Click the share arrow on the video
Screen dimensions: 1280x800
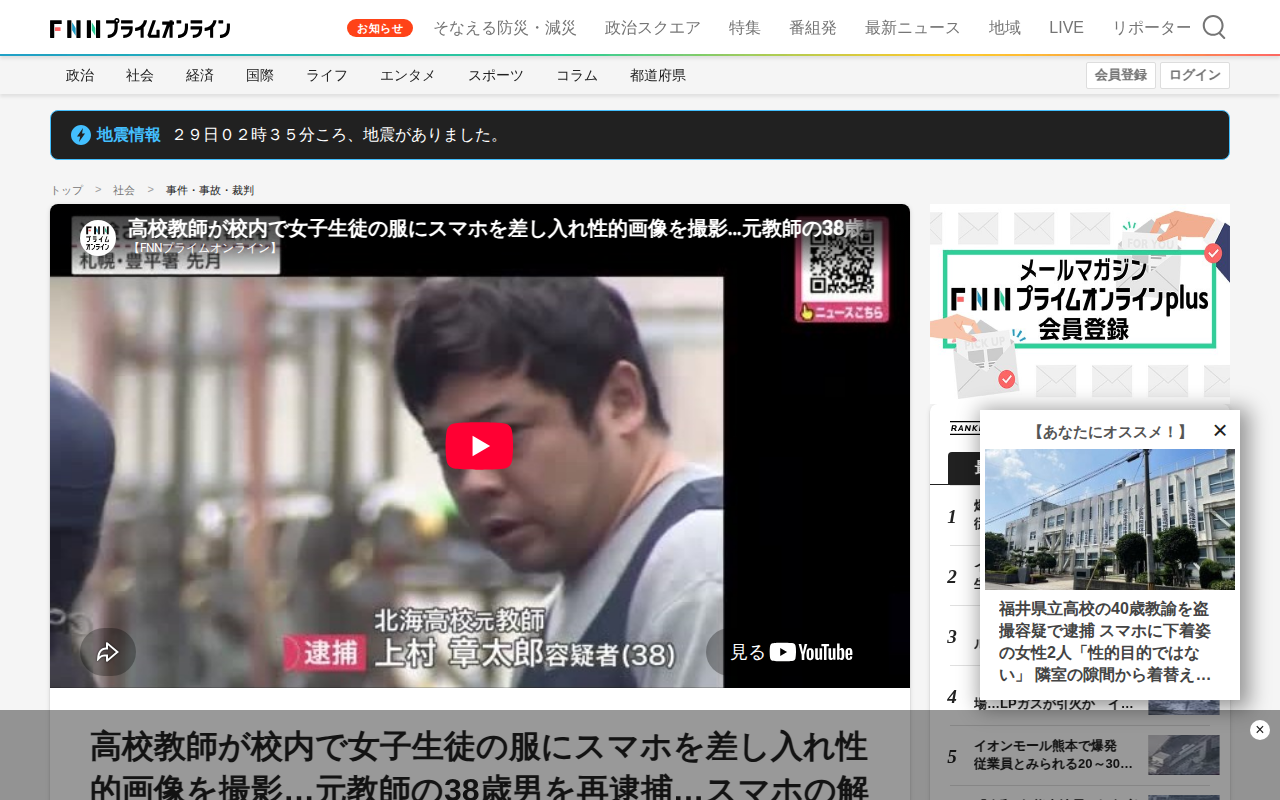[x=108, y=652]
